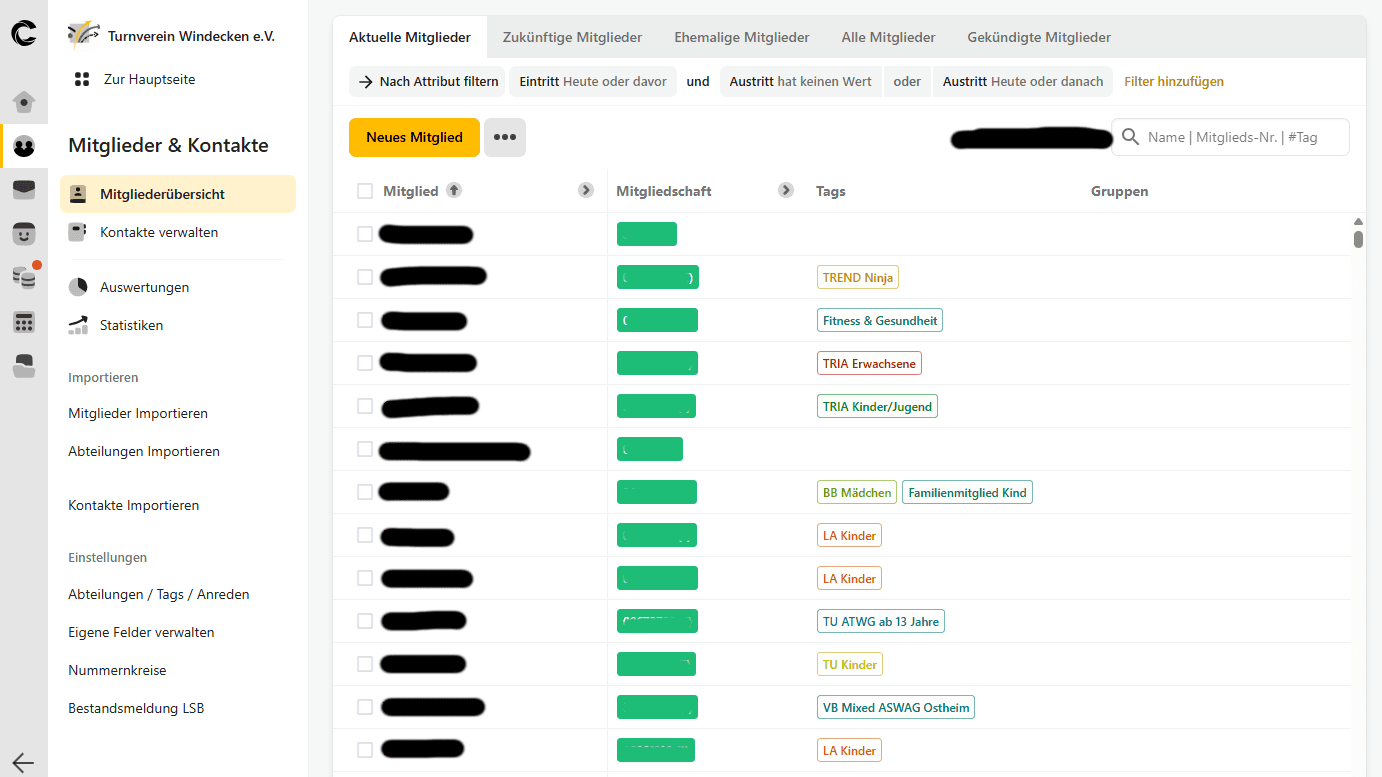1382x777 pixels.
Task: Click the Filter hinzufügen link
Action: pos(1173,81)
